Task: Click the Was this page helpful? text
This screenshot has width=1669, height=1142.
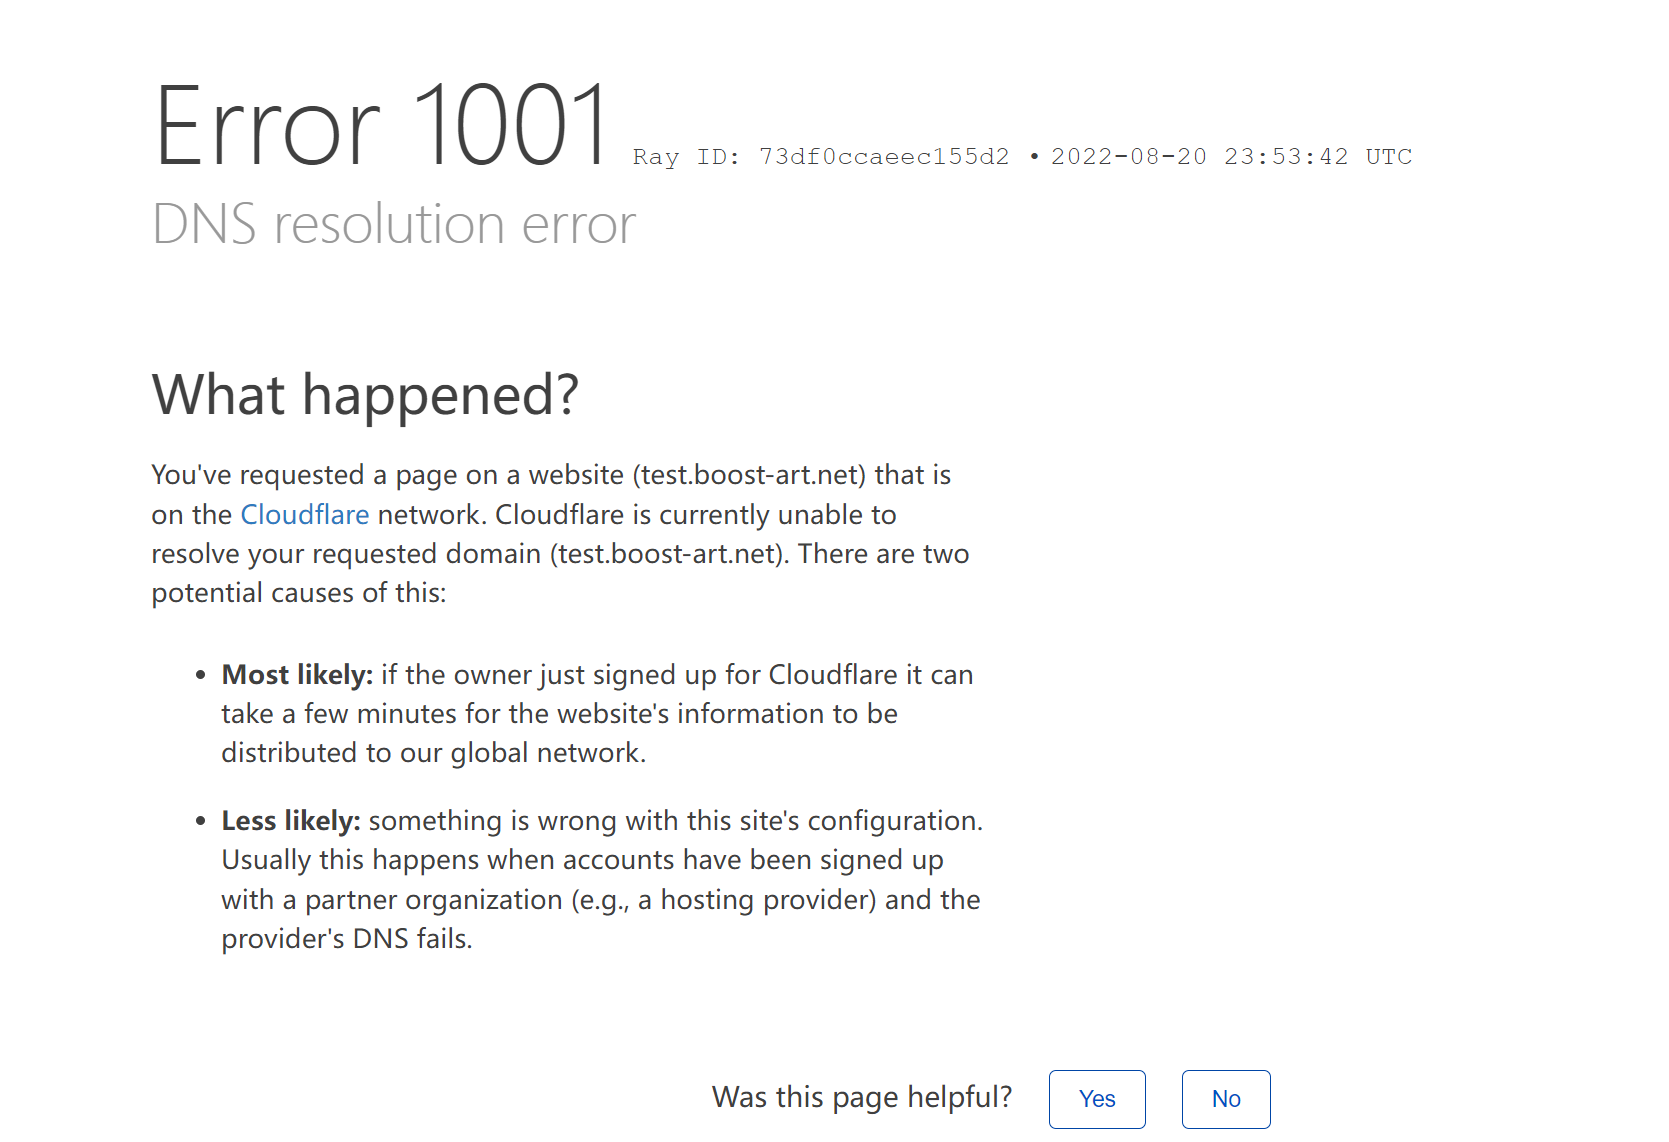Action: tap(862, 1097)
